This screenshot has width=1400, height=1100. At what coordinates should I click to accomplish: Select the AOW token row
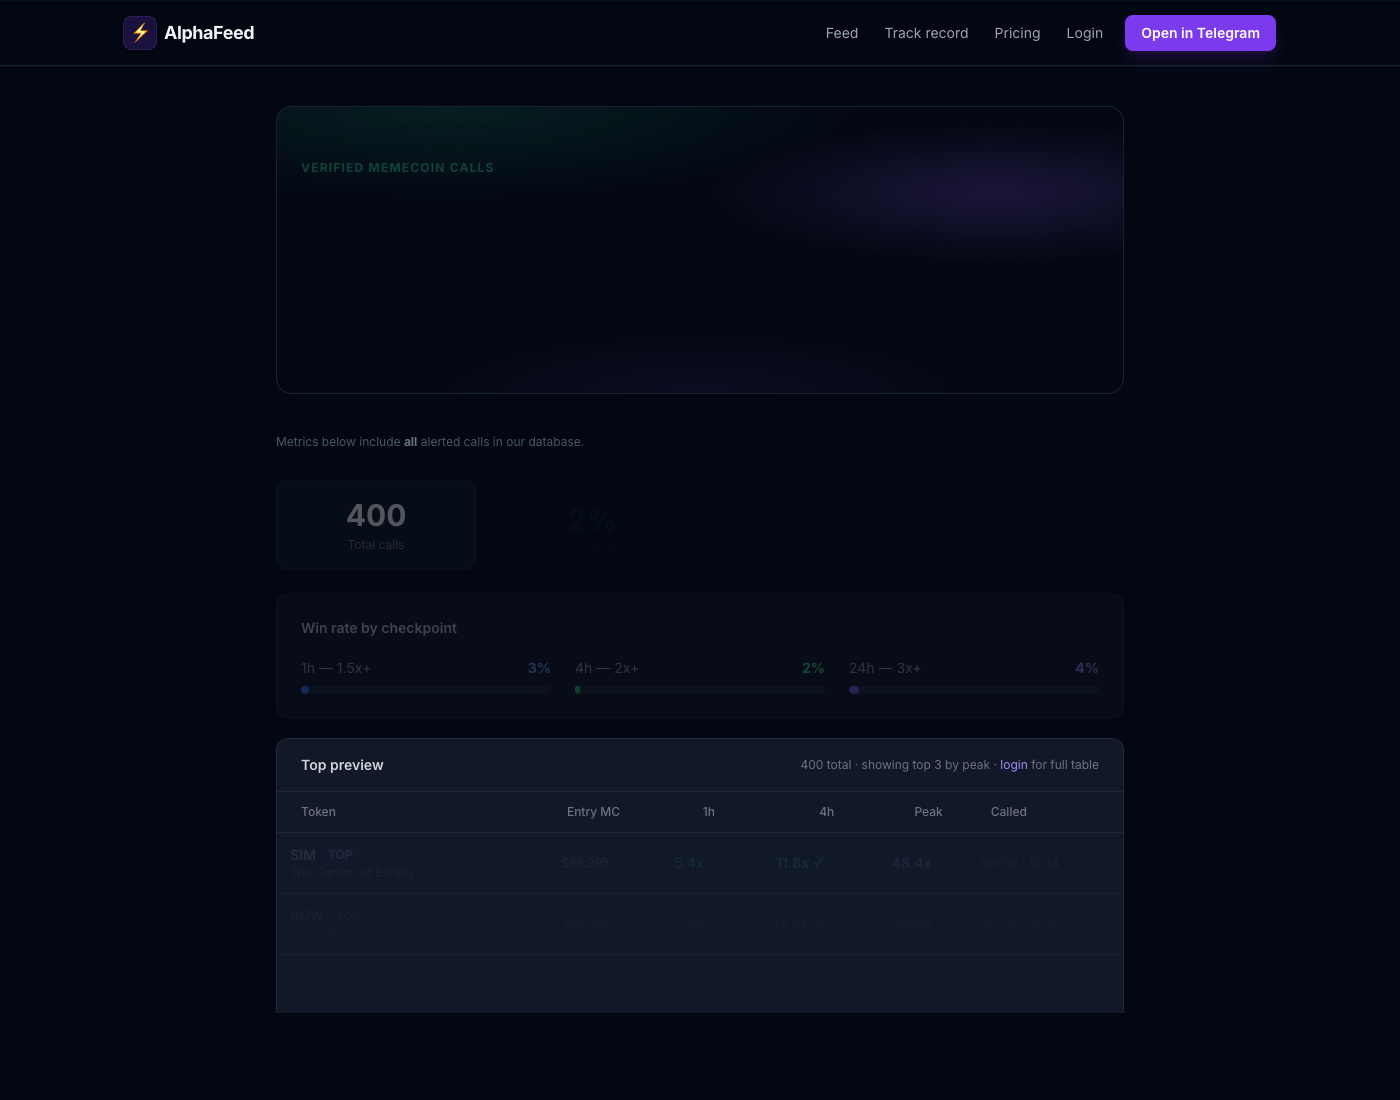(700, 924)
